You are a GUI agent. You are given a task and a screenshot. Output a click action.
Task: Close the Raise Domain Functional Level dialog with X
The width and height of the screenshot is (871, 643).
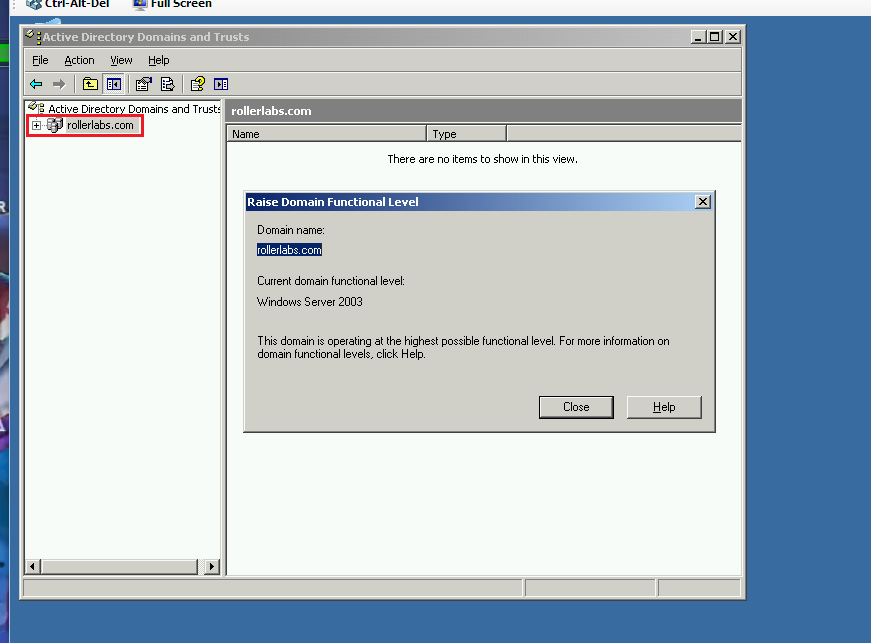703,202
